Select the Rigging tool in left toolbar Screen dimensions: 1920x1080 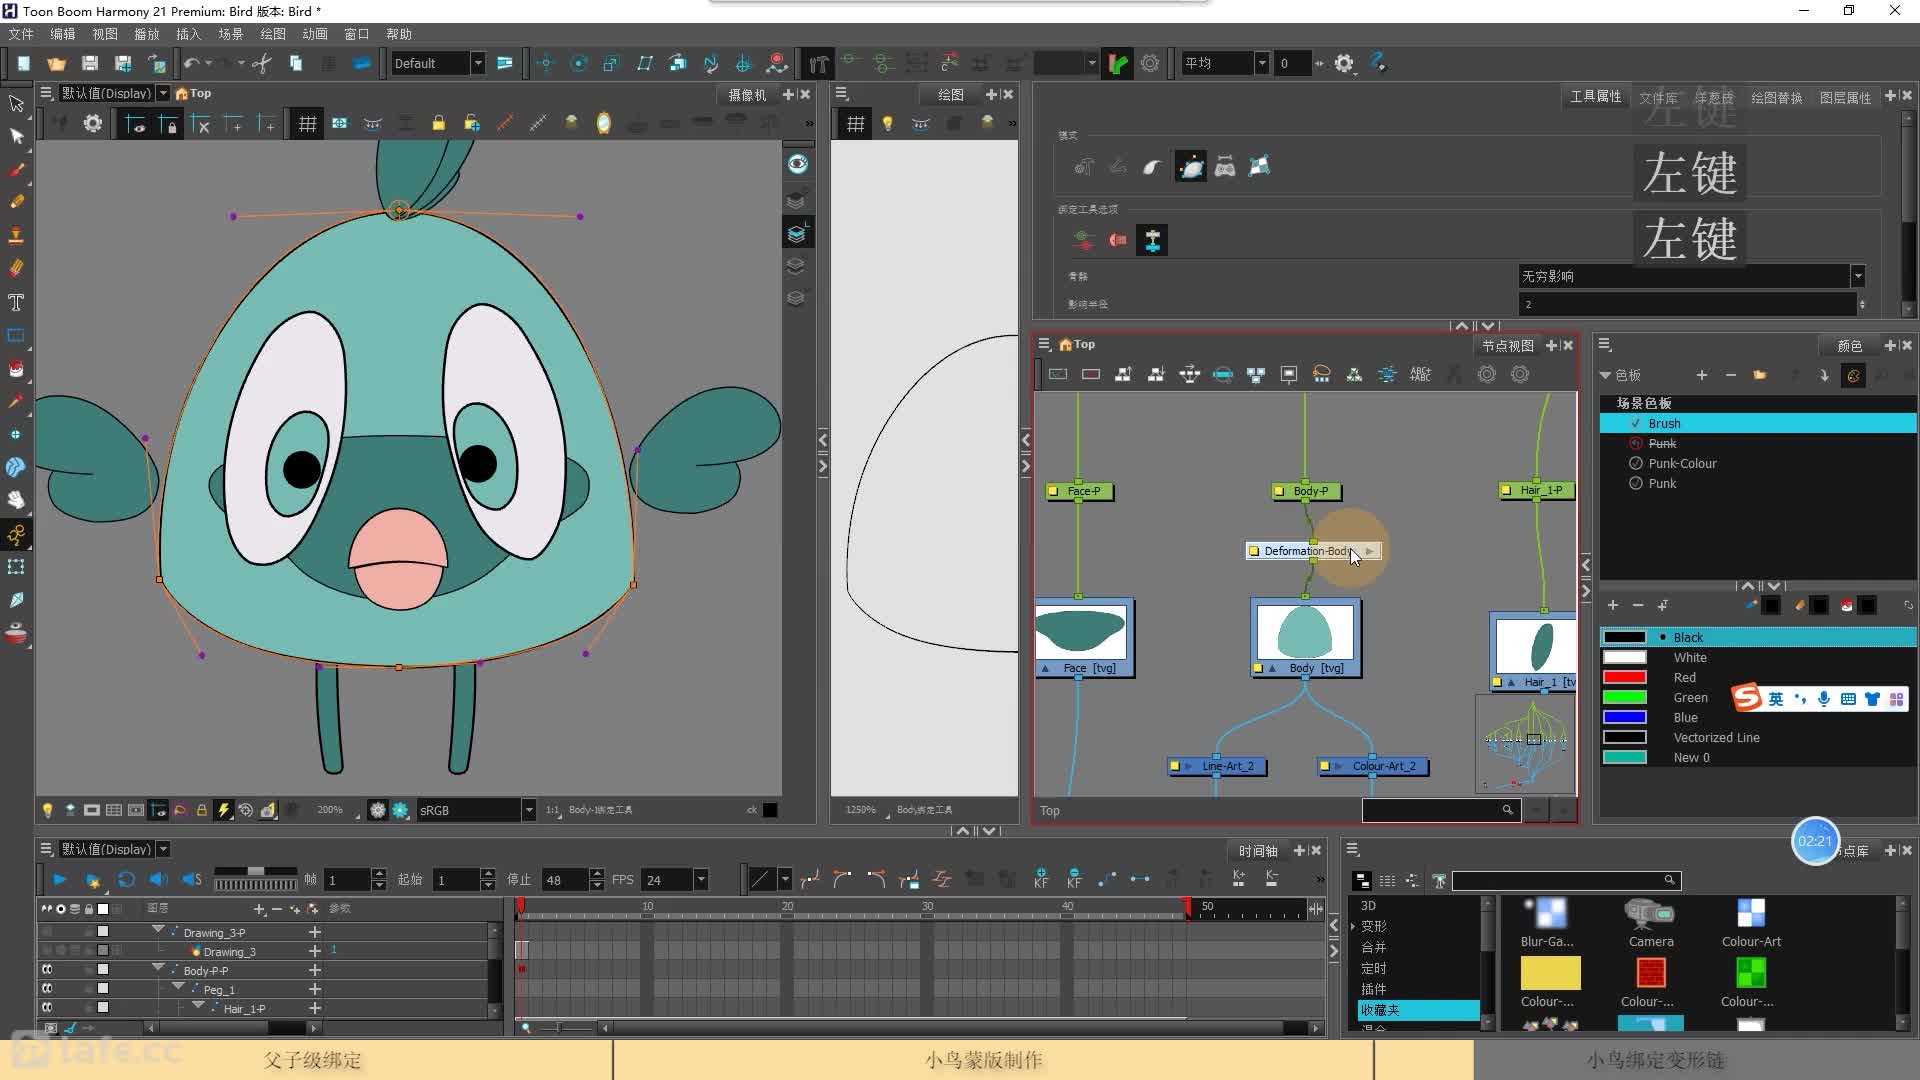[16, 534]
